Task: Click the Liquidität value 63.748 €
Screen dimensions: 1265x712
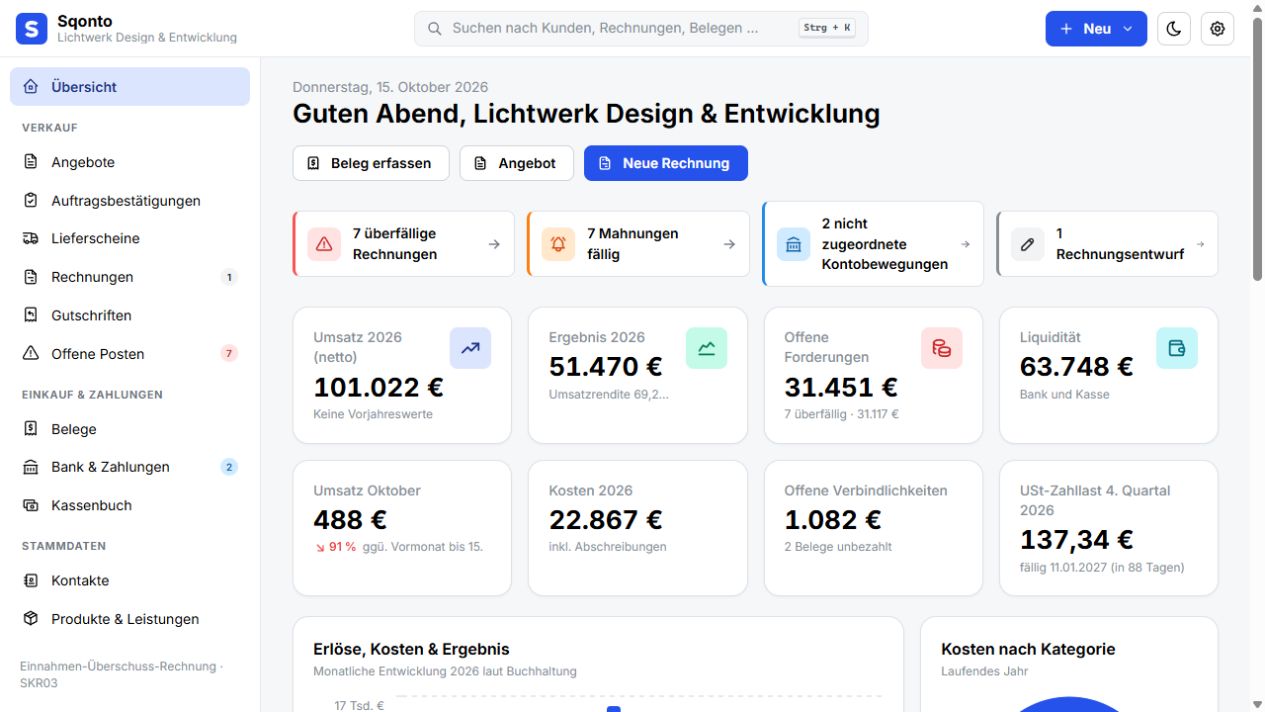Action: tap(1077, 367)
